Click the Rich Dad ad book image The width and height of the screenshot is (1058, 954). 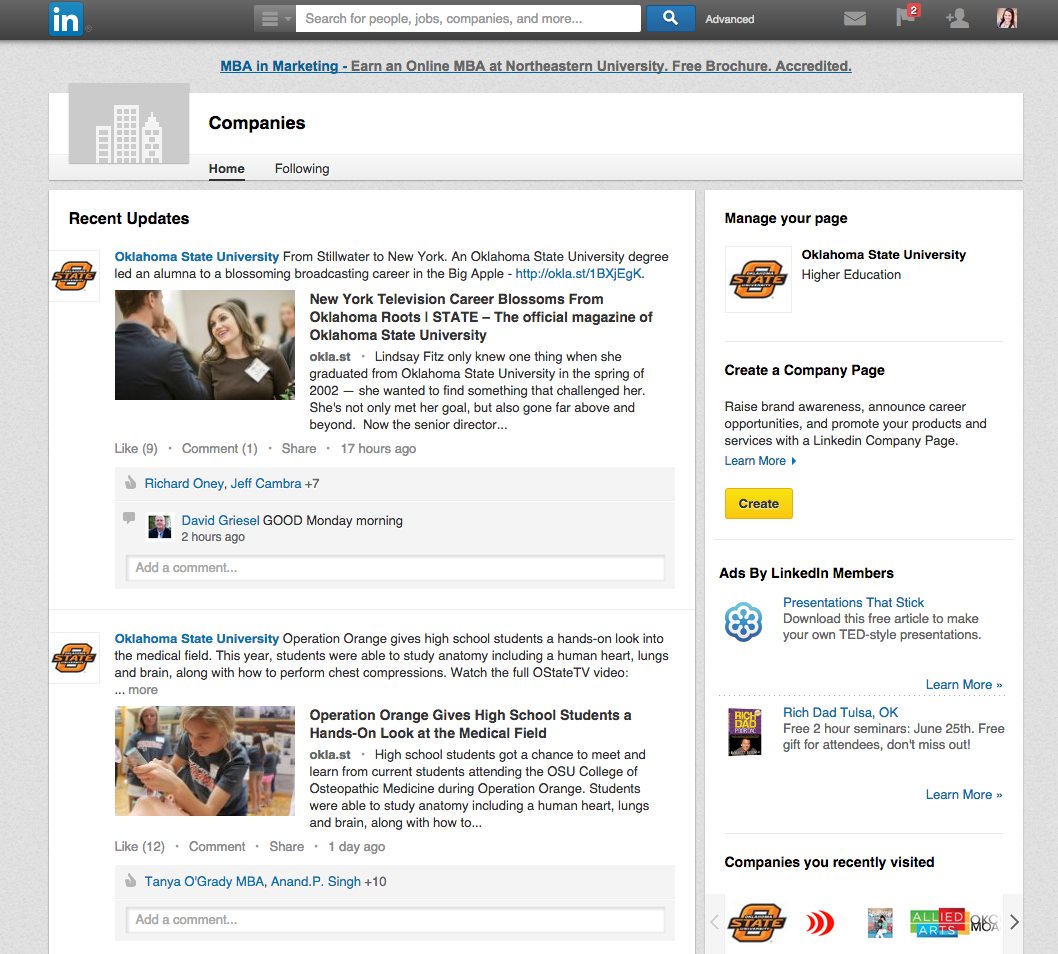745,731
